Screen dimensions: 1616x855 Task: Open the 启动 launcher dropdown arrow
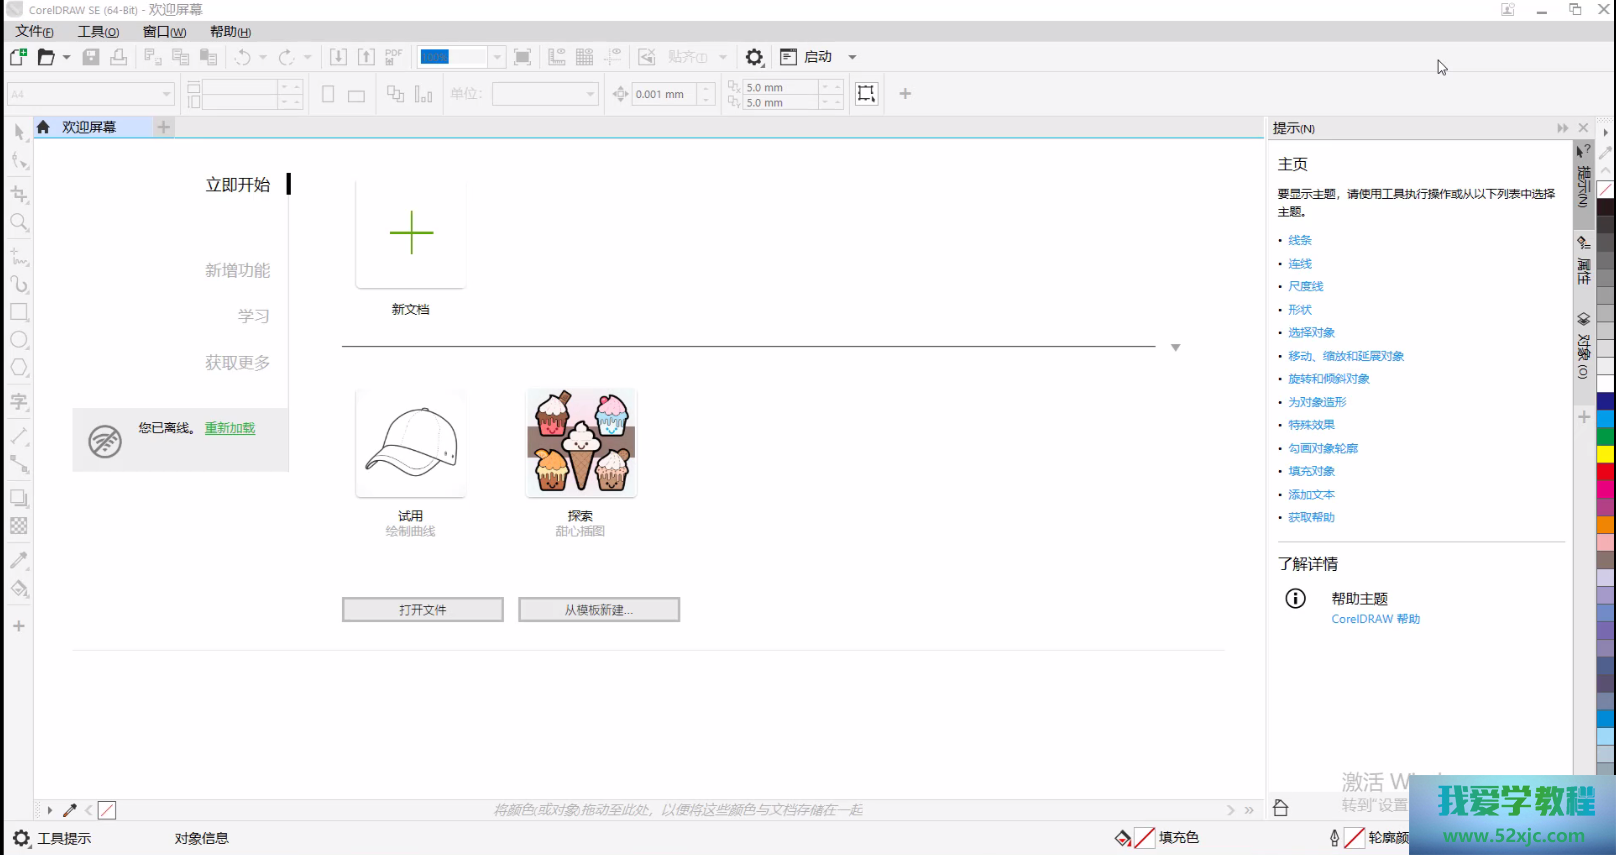(x=852, y=57)
